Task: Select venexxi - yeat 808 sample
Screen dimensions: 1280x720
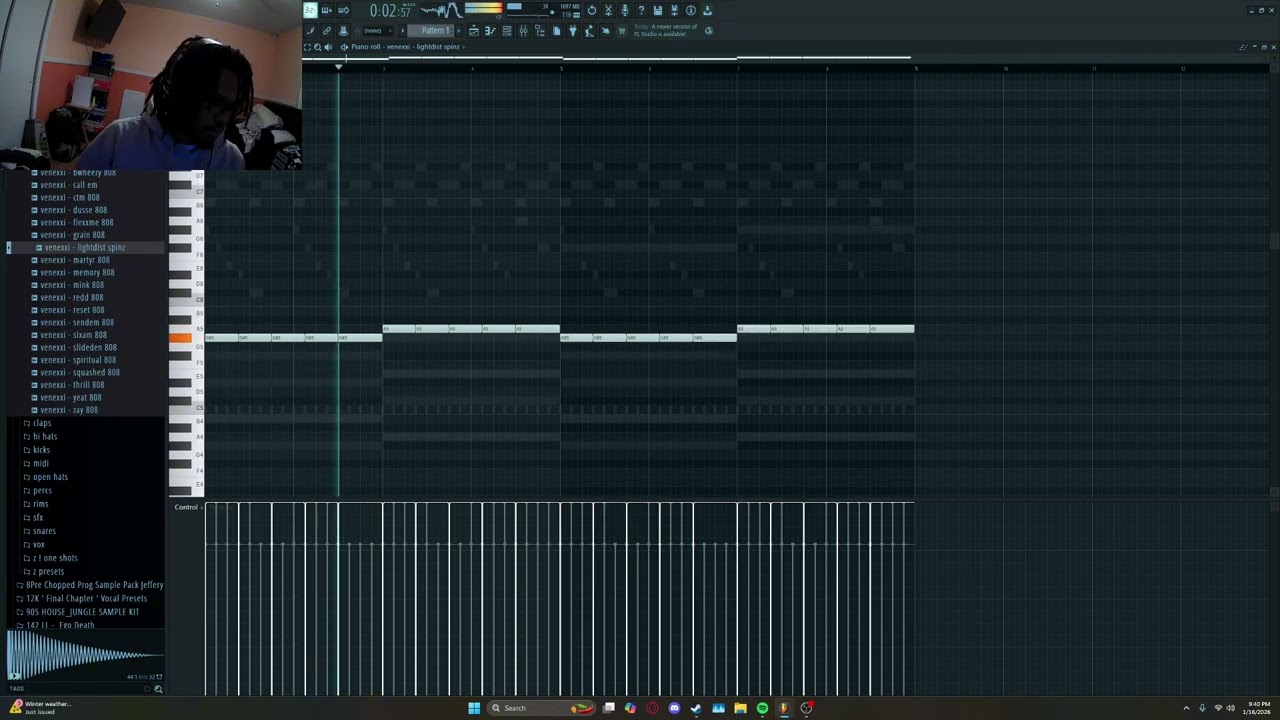Action: (71, 397)
